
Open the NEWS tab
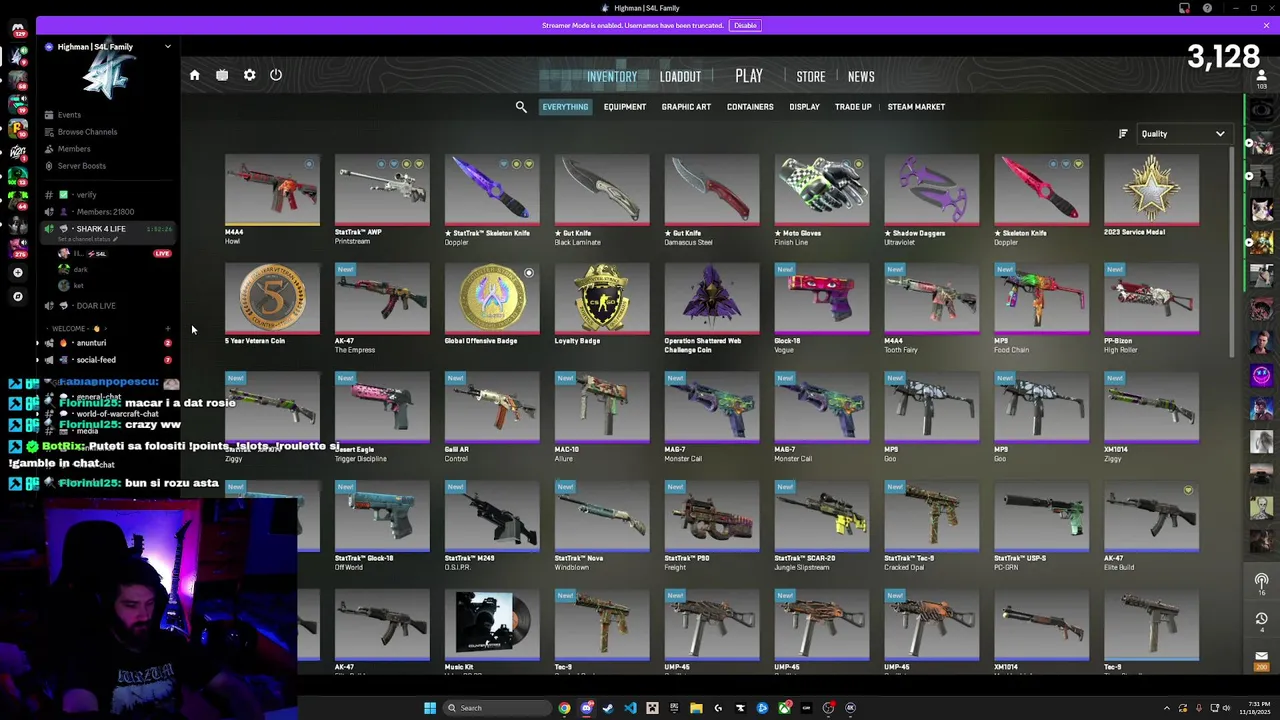click(861, 77)
